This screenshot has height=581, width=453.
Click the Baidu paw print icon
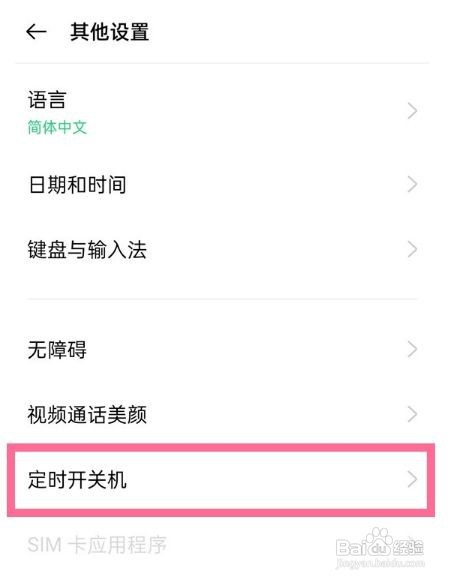coord(379,541)
